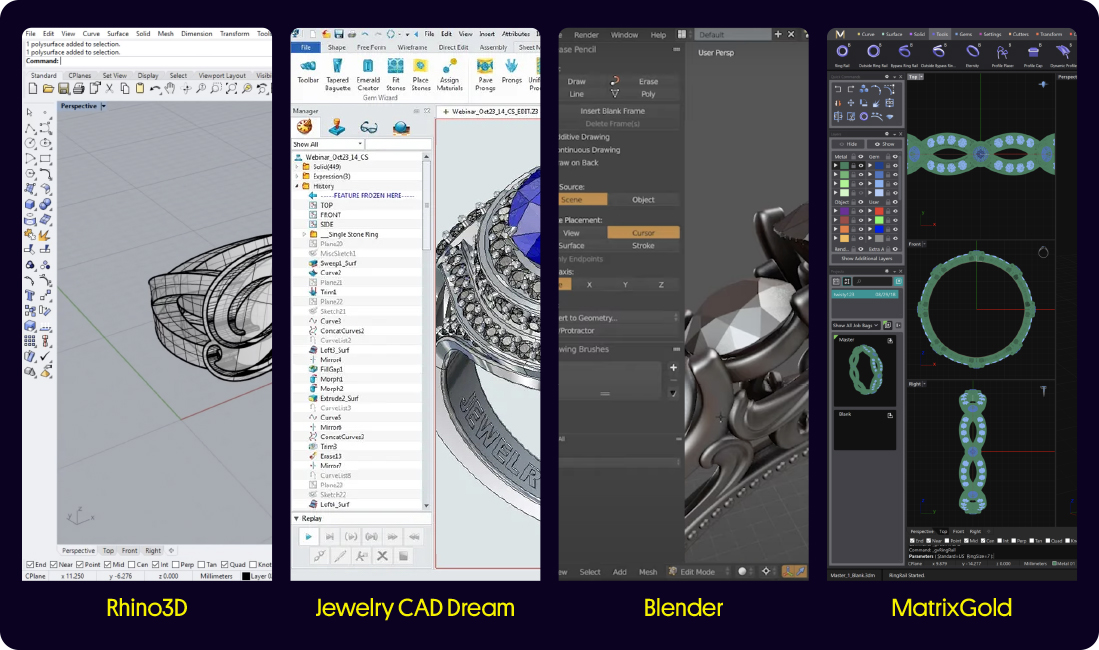The width and height of the screenshot is (1099, 650).
Task: Select the Ring Rail tool in MatrixGold
Action: point(843,51)
